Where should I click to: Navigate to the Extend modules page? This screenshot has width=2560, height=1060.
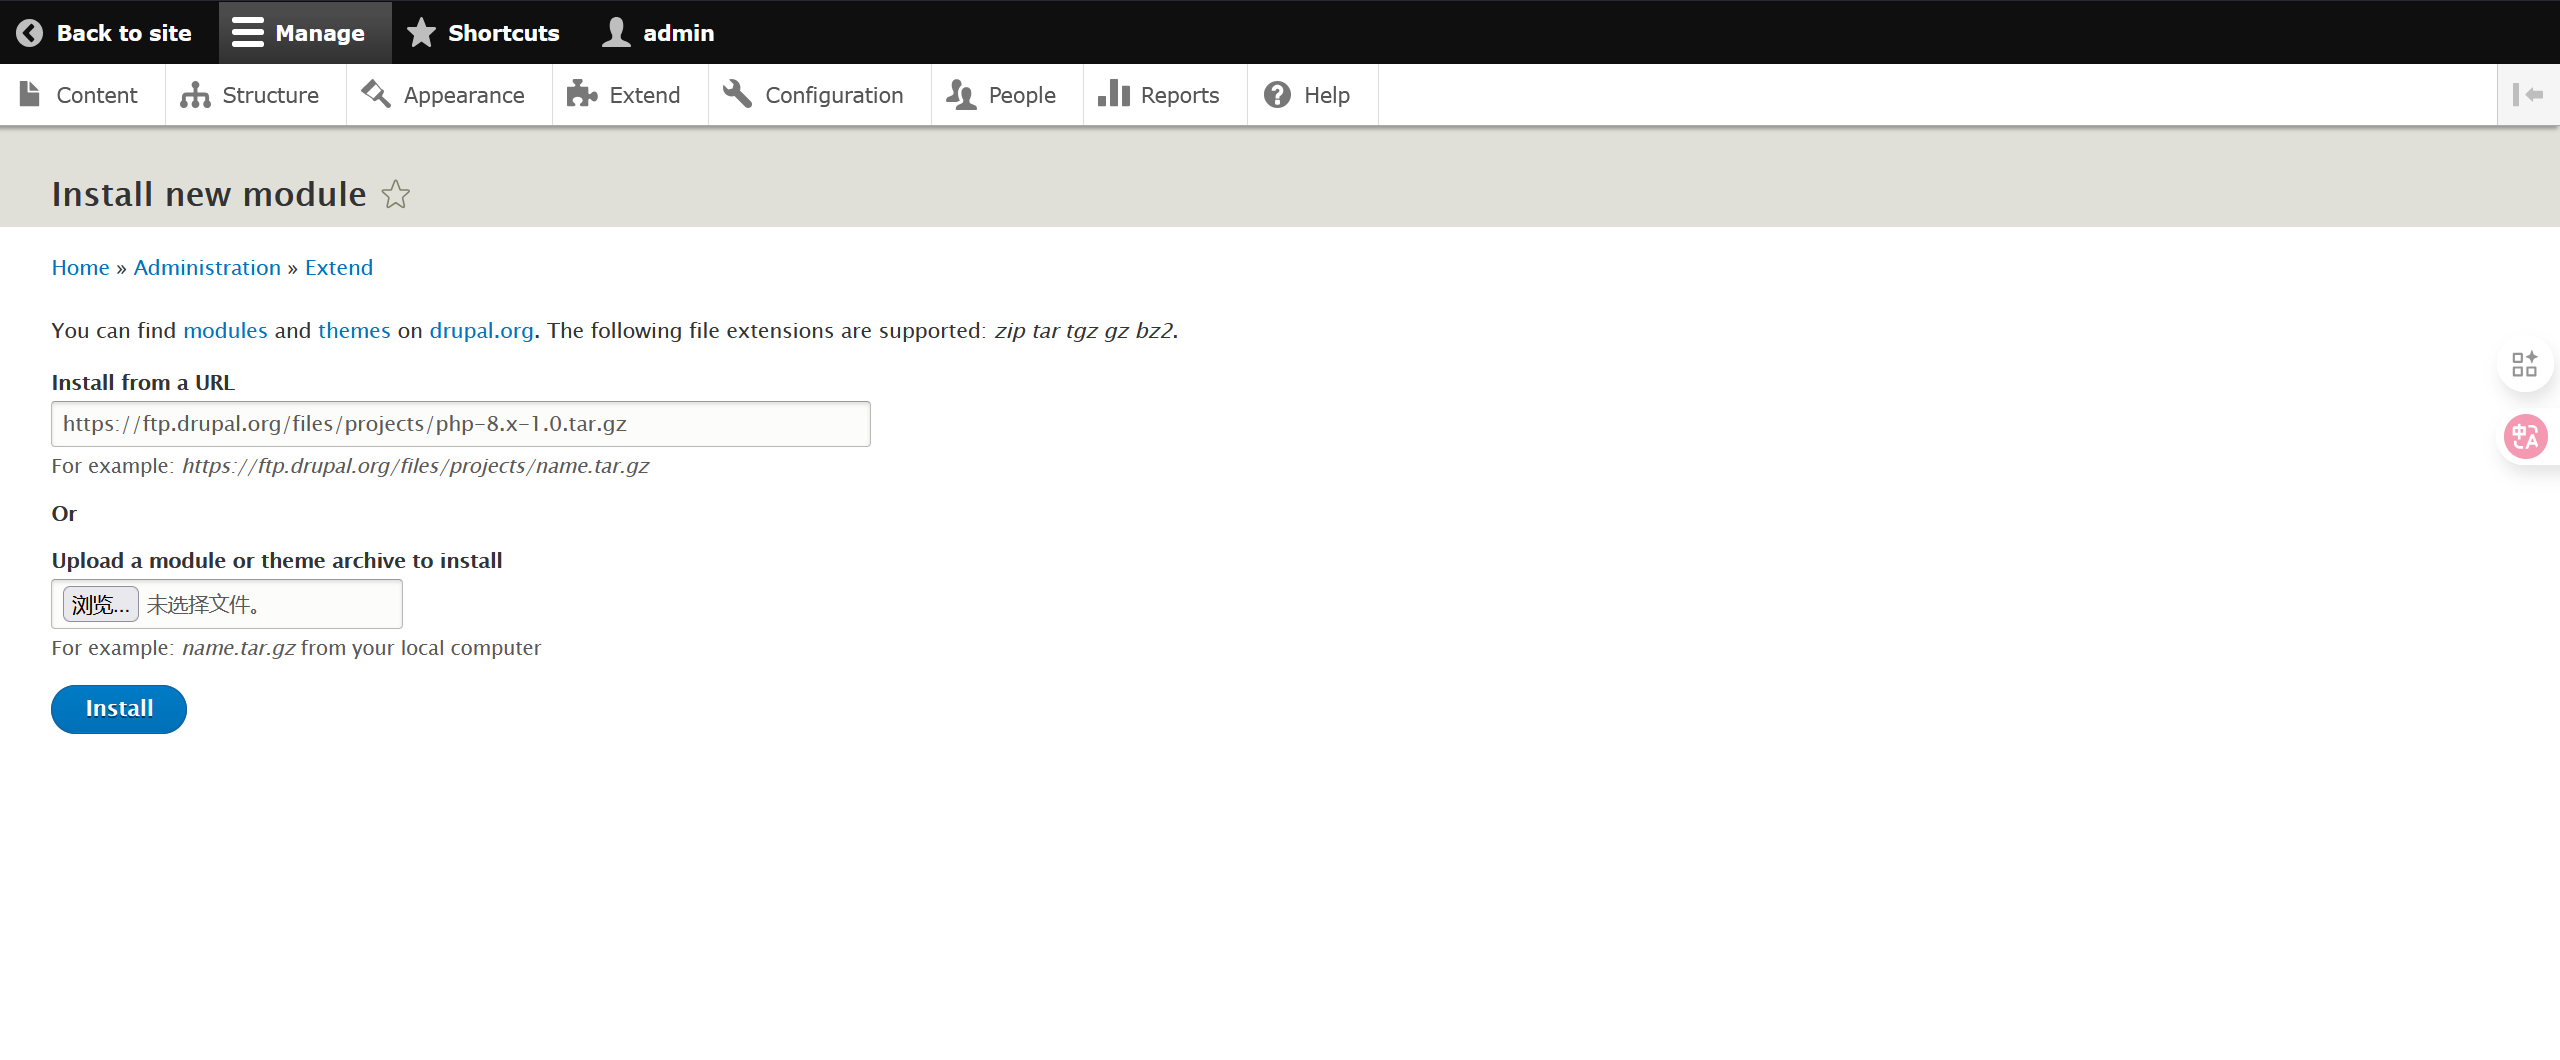pos(625,95)
